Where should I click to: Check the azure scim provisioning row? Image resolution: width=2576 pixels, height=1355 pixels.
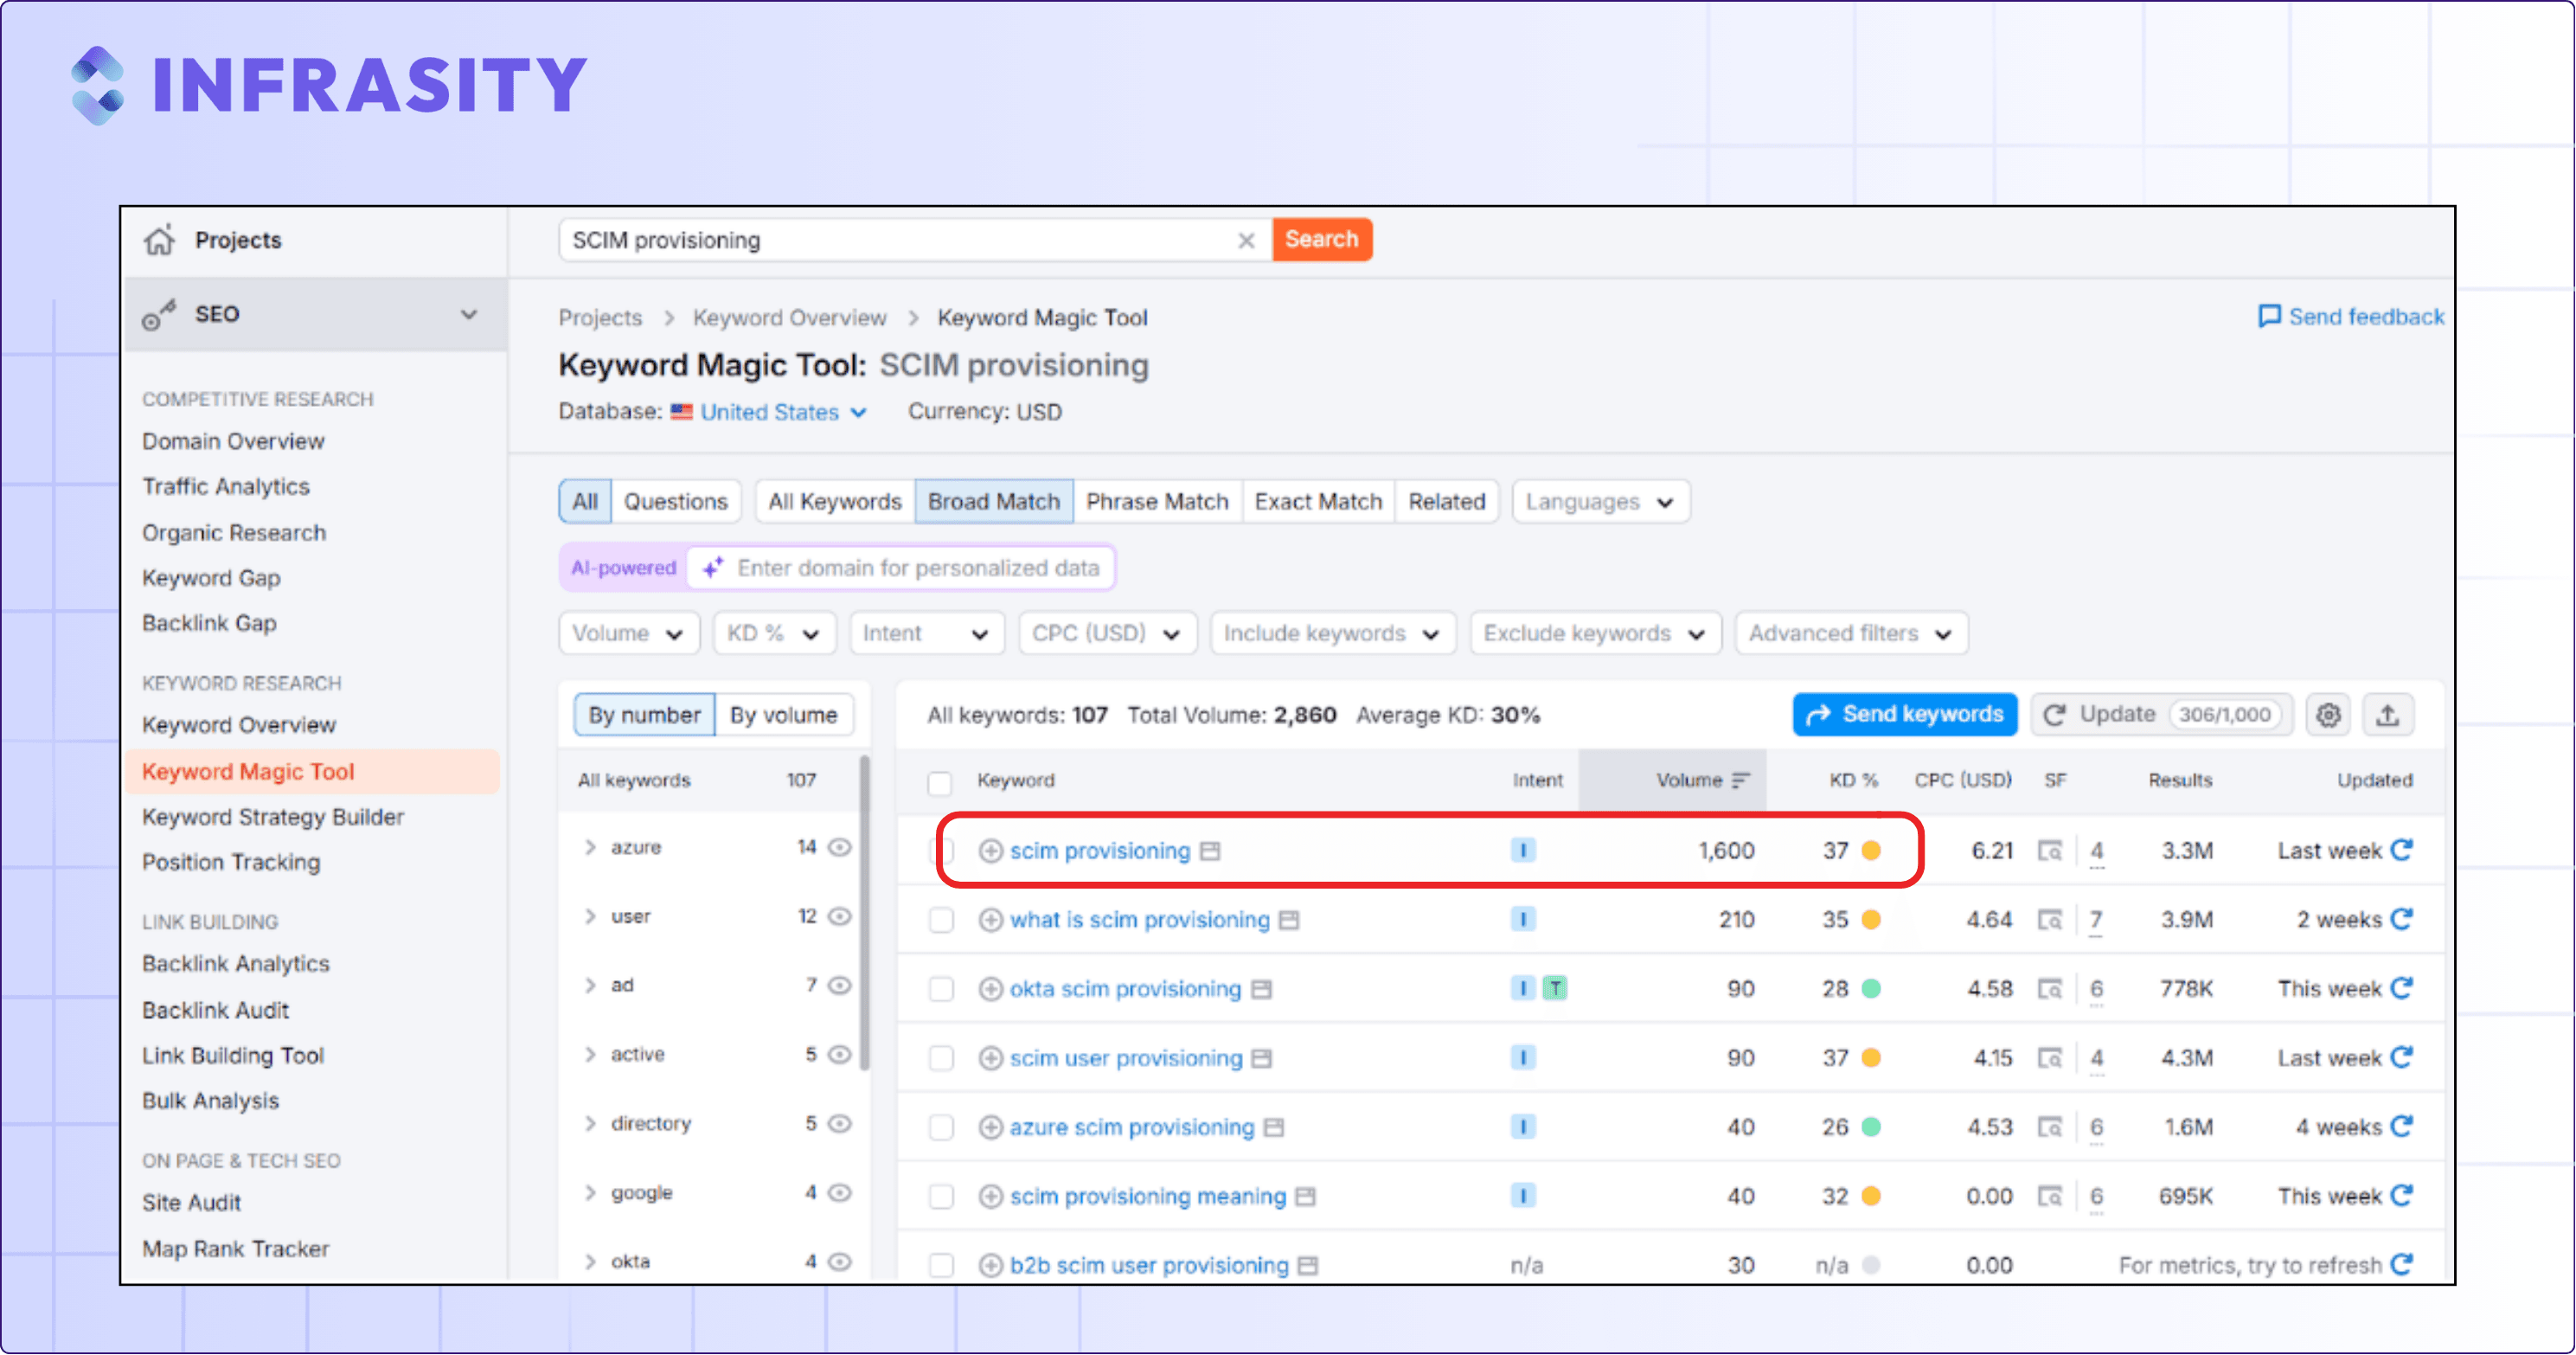click(x=941, y=1127)
